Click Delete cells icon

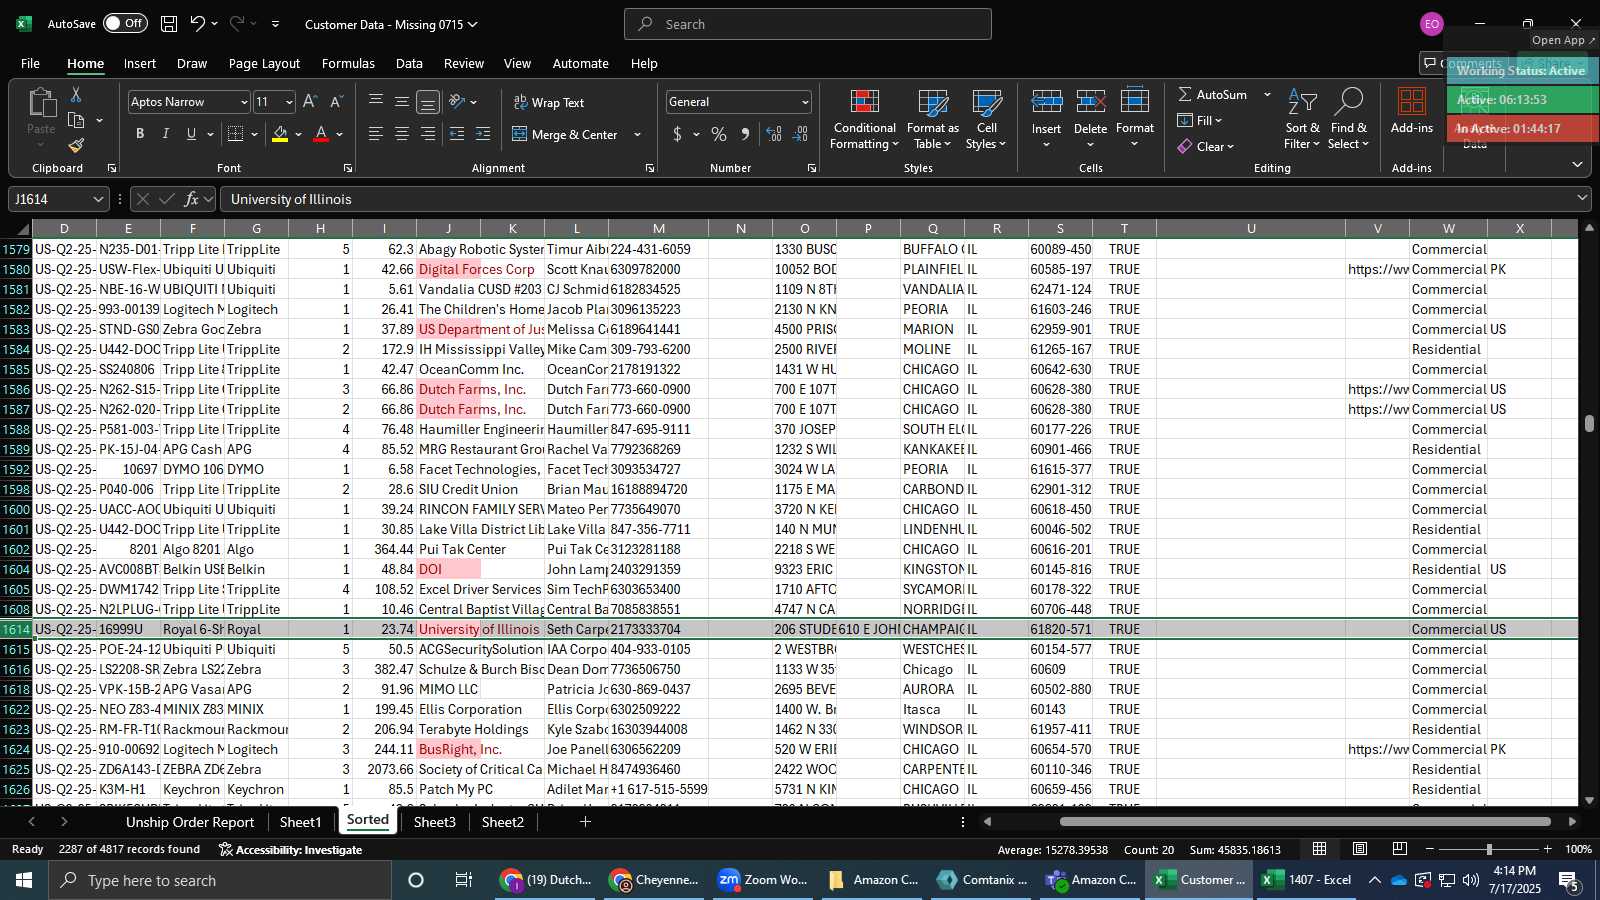pos(1091,103)
